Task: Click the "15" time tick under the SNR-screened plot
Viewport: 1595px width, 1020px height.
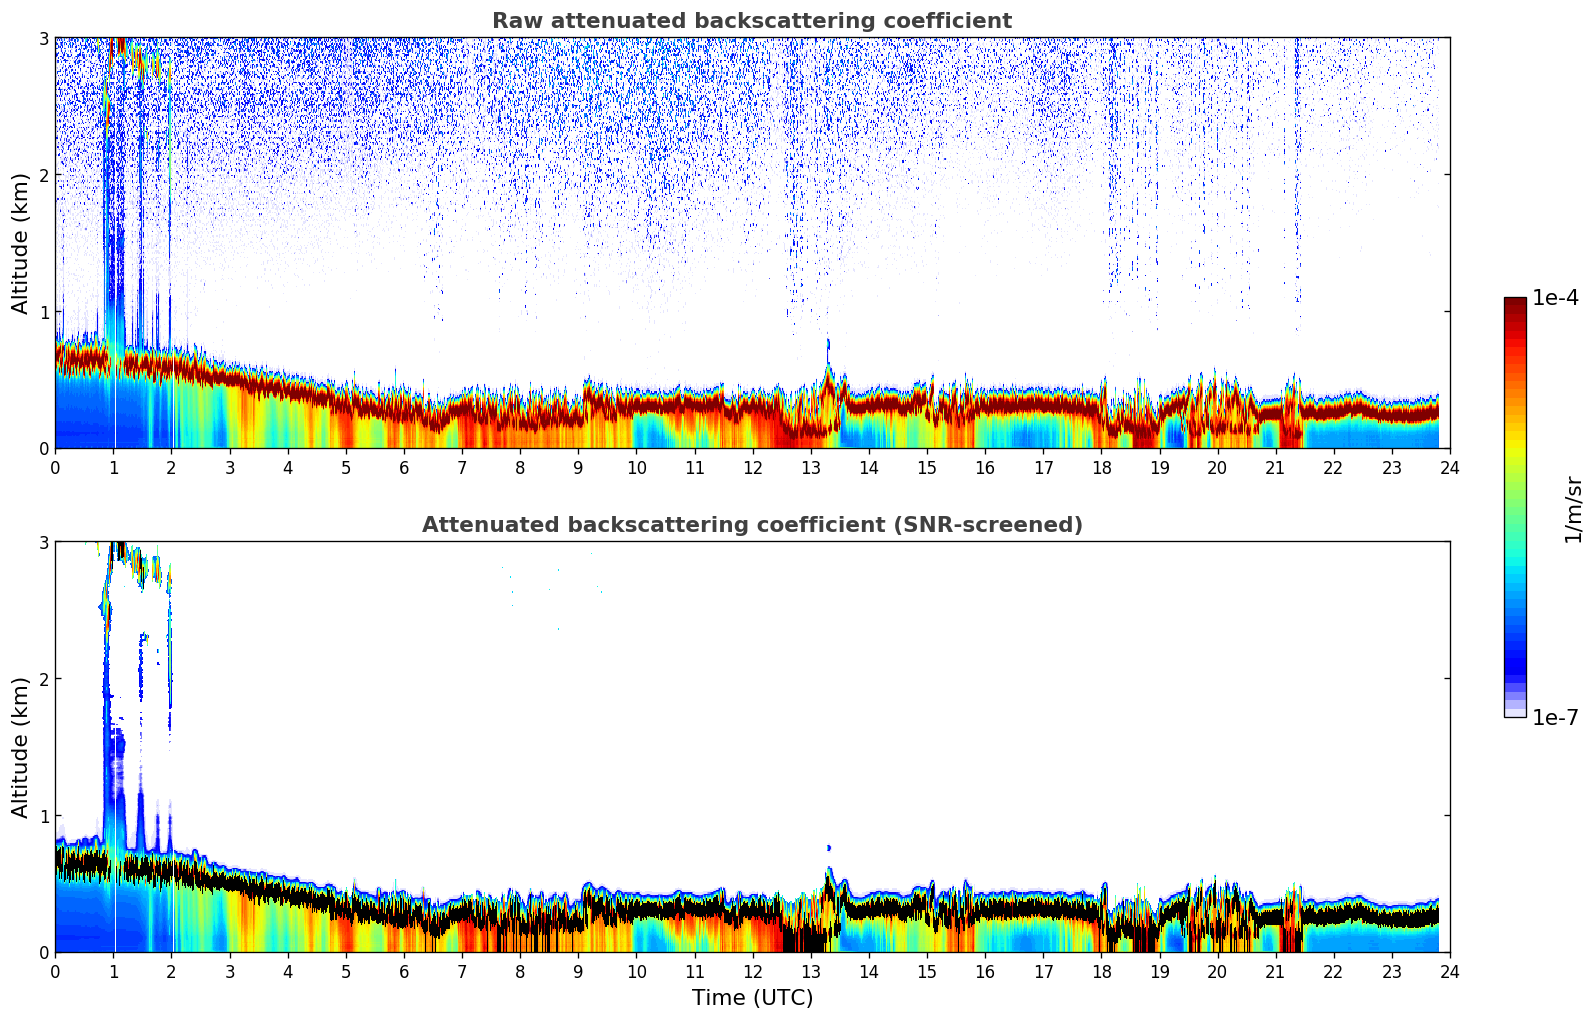Action: 927,971
